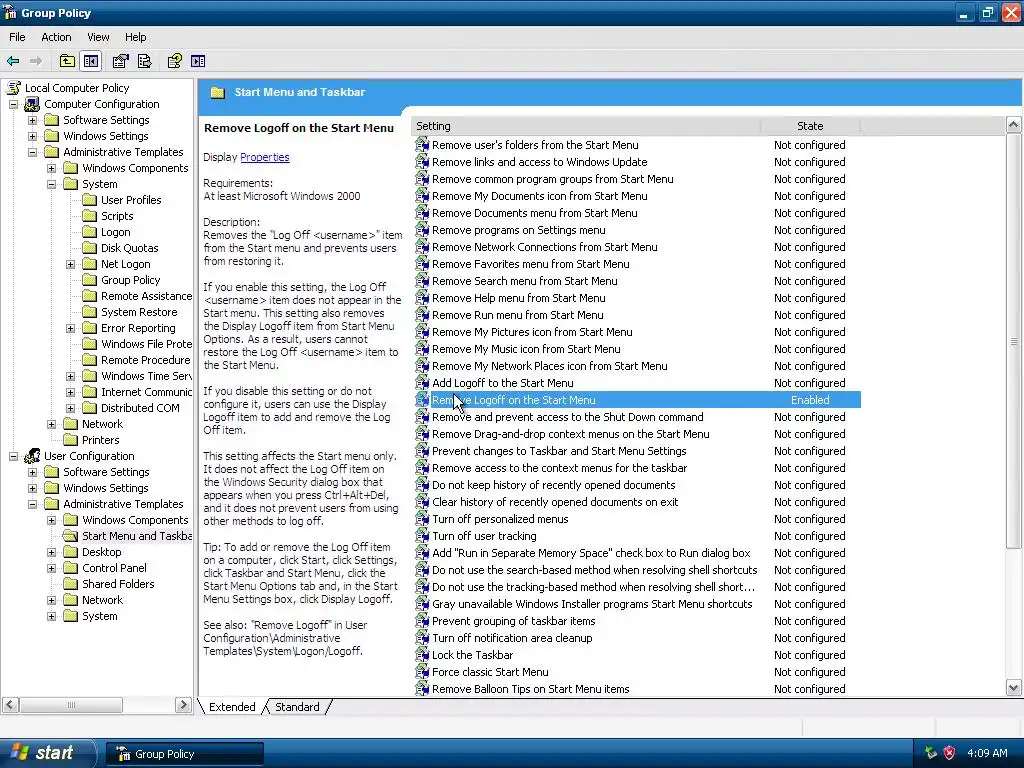Click the folder icon next to Shared Folders
Screen dimensions: 1024x768
pos(71,584)
